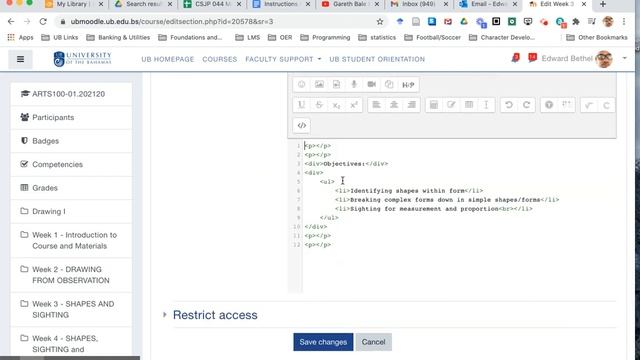Click the browser address bar URL

[x=172, y=22]
